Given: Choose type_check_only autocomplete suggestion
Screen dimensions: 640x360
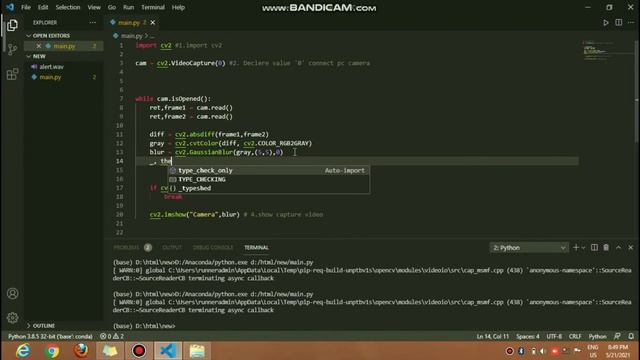Looking at the screenshot, I should pyautogui.click(x=269, y=171).
